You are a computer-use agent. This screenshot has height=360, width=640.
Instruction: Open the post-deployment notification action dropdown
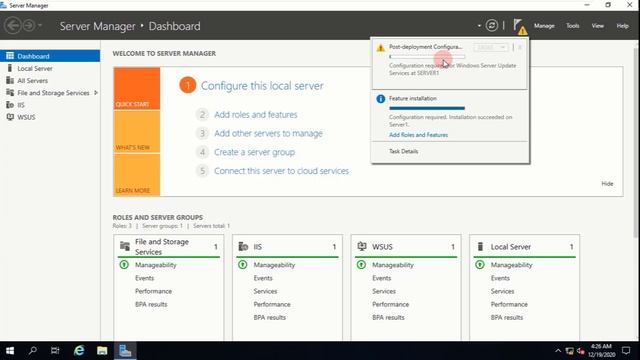tap(491, 47)
